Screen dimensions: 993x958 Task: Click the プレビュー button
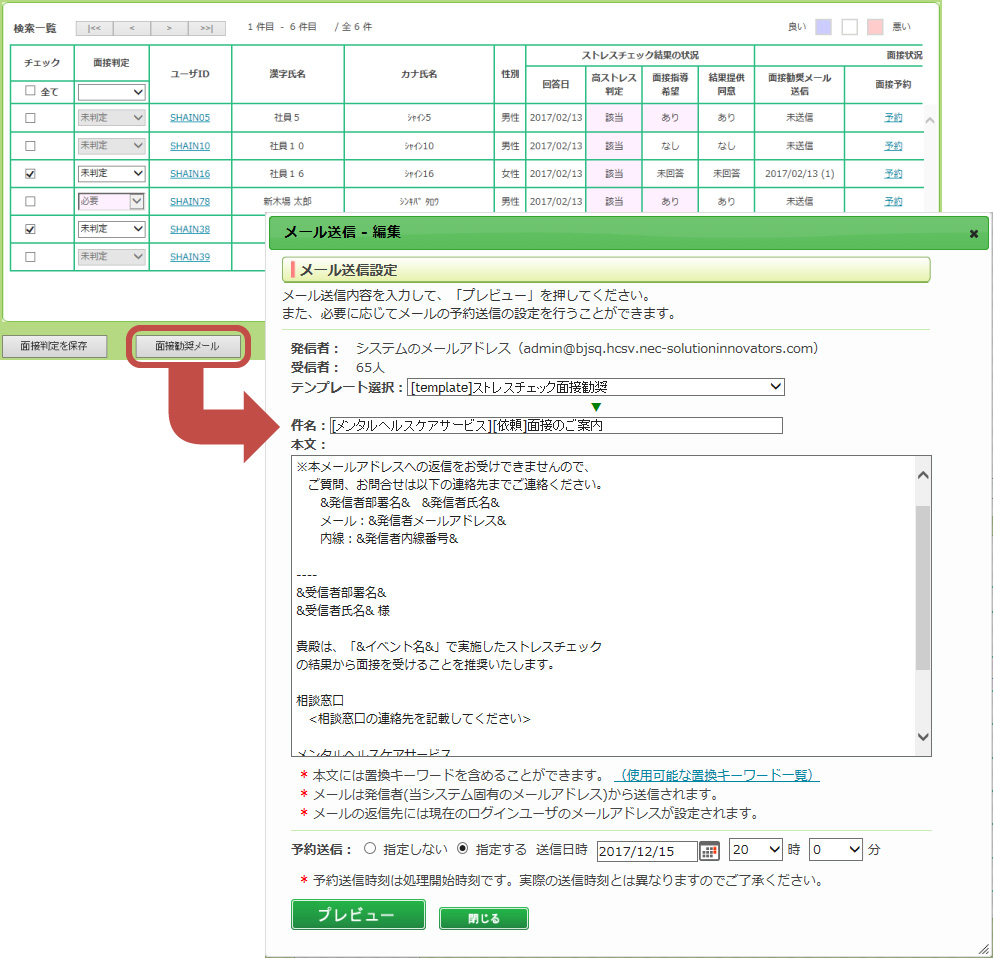(x=358, y=915)
